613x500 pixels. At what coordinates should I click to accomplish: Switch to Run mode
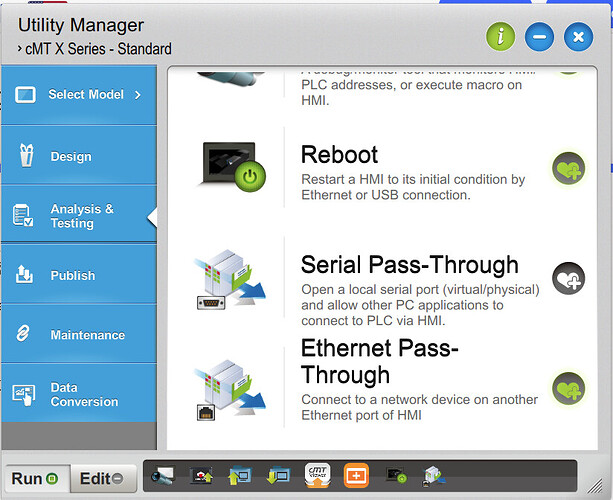pos(37,478)
